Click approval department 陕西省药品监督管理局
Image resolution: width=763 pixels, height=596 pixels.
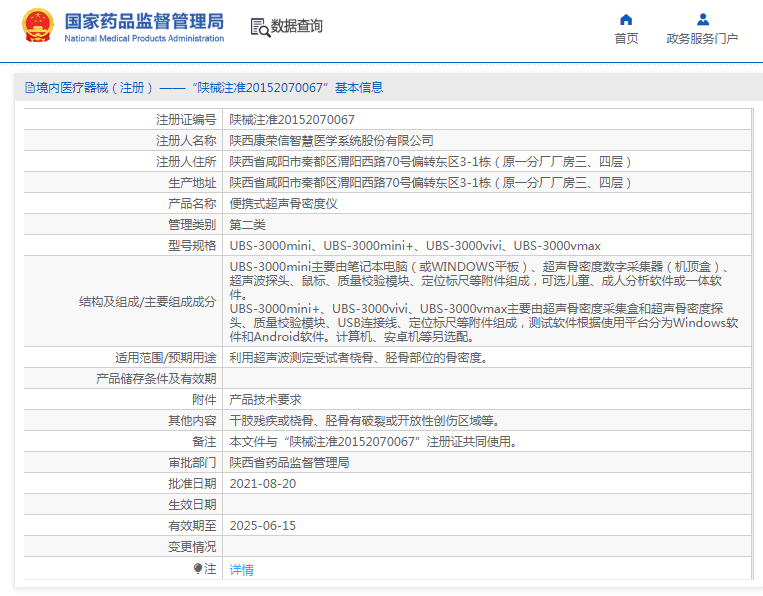coord(289,463)
